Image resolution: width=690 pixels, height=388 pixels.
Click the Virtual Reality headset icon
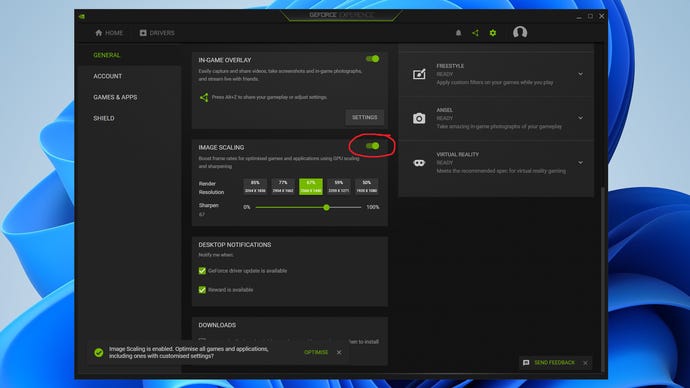[419, 163]
